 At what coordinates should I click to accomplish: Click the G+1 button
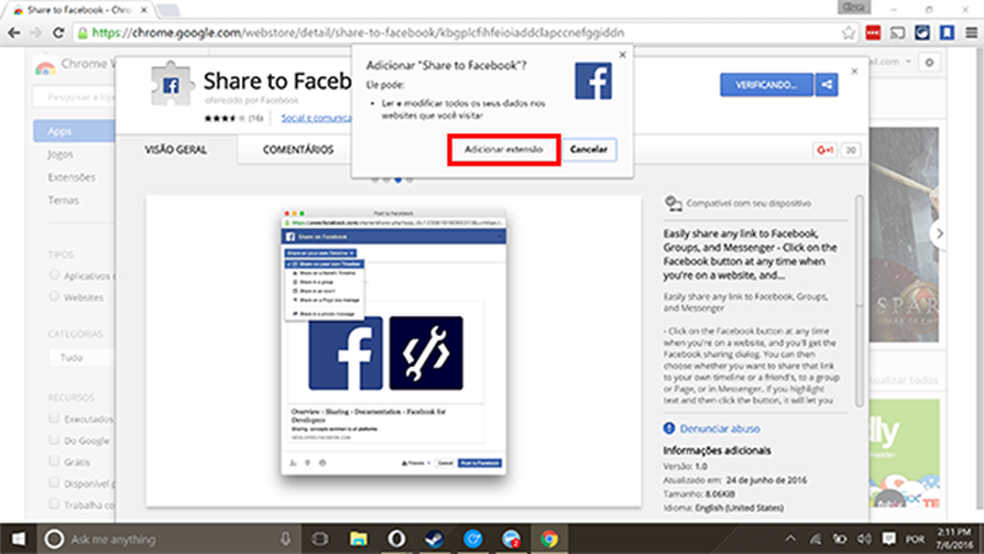click(x=825, y=150)
